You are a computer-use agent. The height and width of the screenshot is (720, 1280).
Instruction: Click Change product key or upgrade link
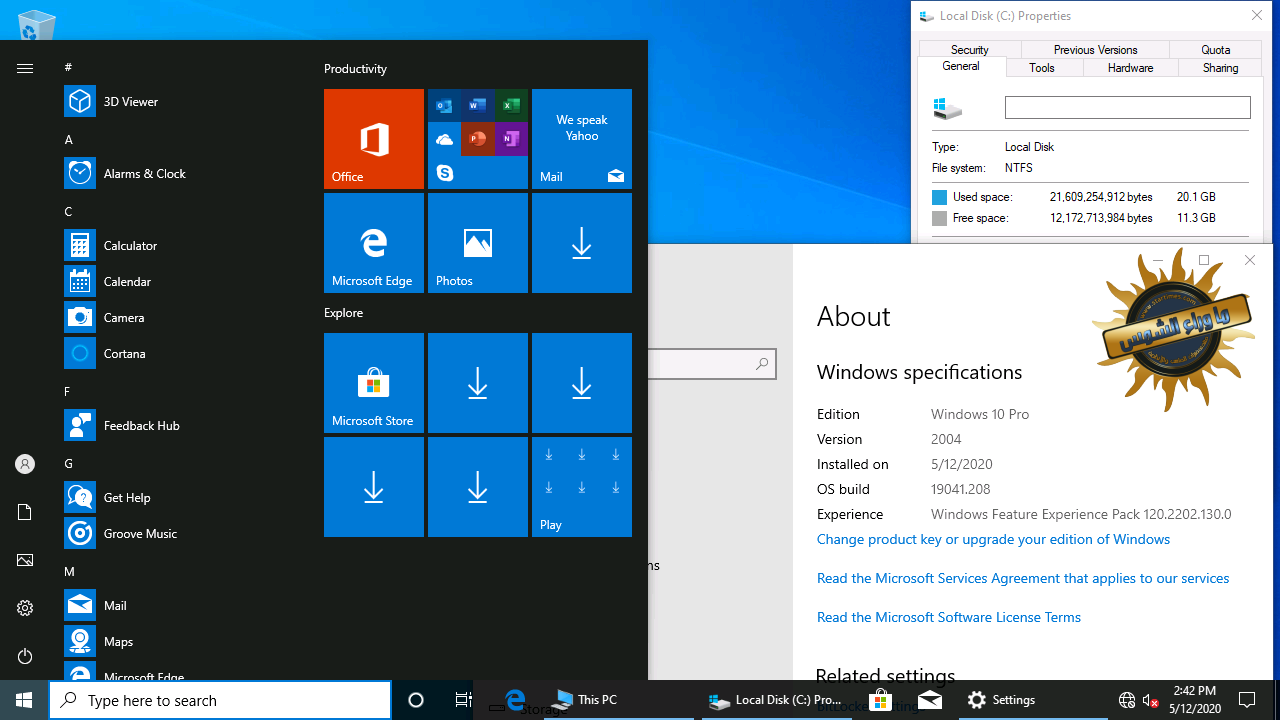tap(993, 539)
